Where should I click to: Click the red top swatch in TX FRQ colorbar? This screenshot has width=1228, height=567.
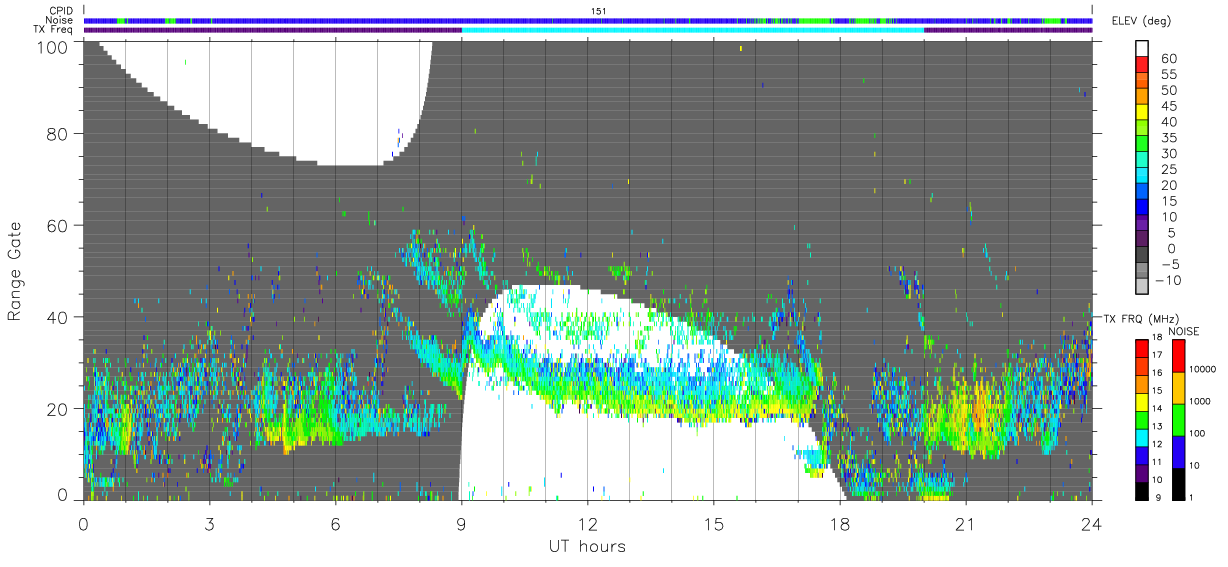(1142, 348)
